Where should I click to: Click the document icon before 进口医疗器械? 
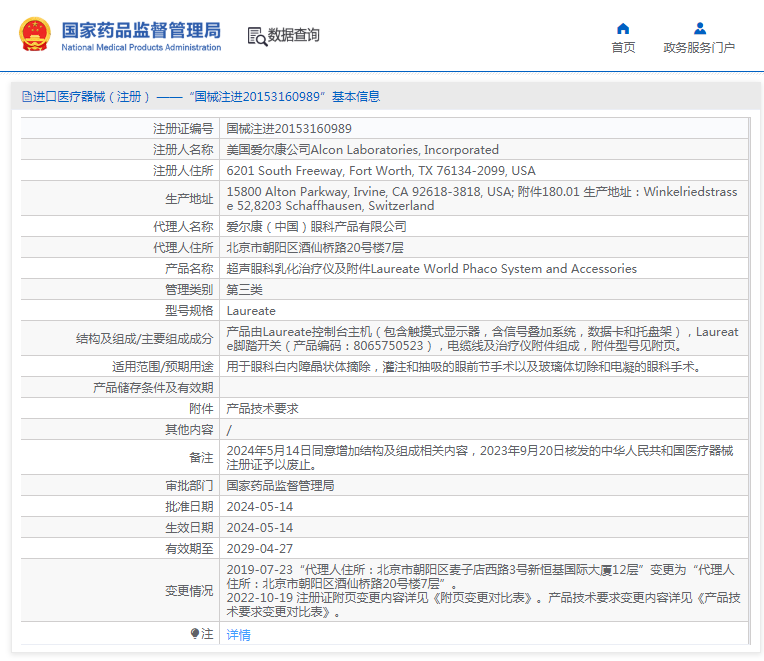click(x=27, y=96)
